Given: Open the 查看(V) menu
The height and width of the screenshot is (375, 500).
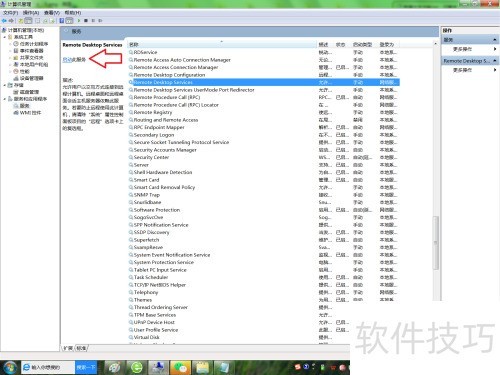Looking at the screenshot, I should (x=52, y=13).
